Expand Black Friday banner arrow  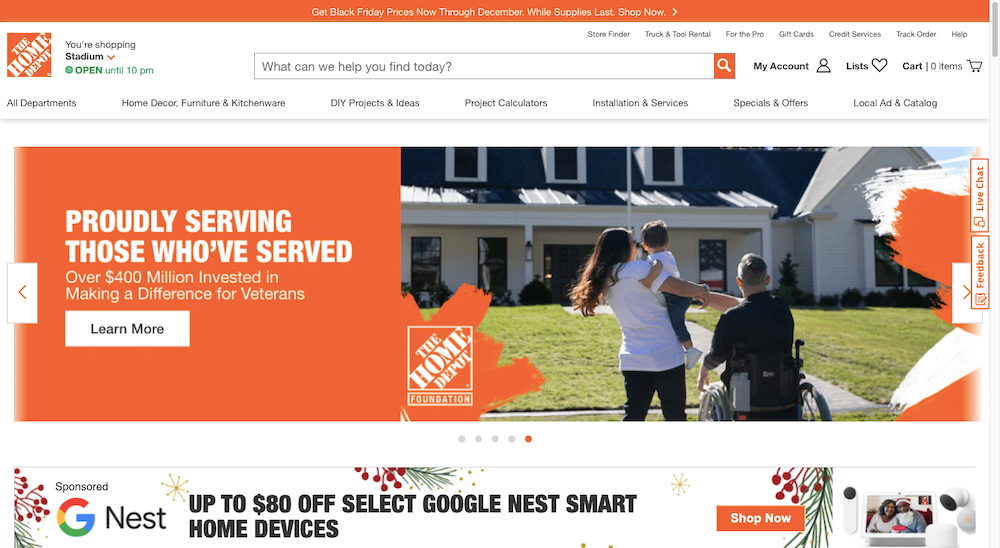pos(675,11)
